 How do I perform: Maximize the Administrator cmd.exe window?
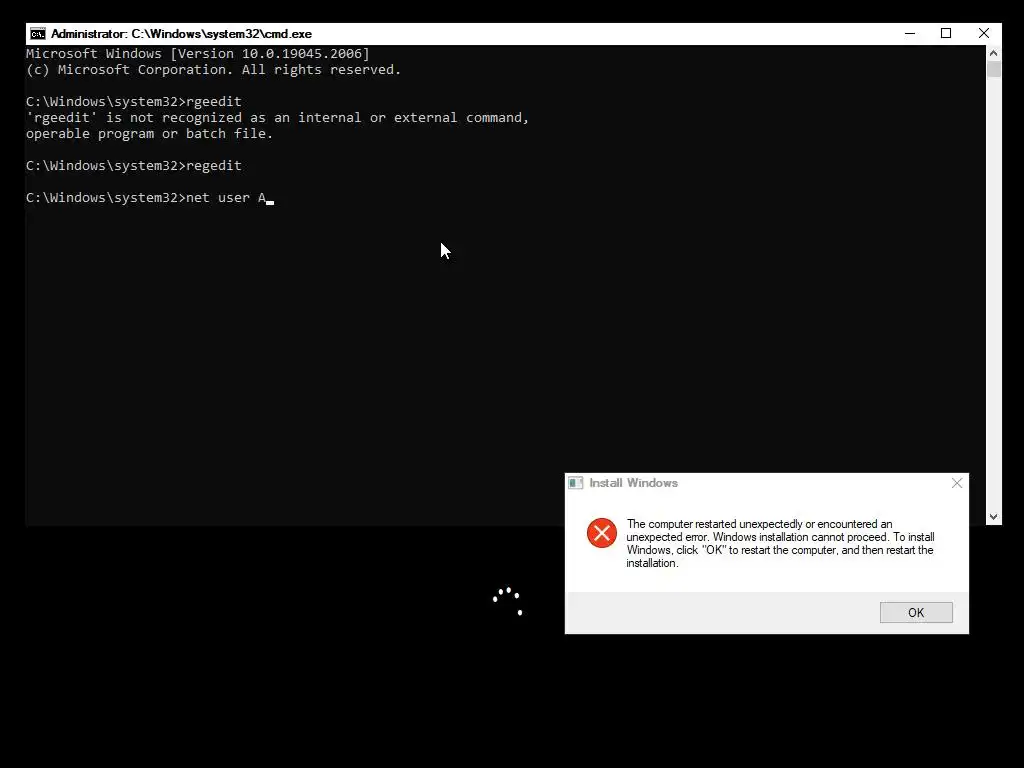pyautogui.click(x=946, y=33)
